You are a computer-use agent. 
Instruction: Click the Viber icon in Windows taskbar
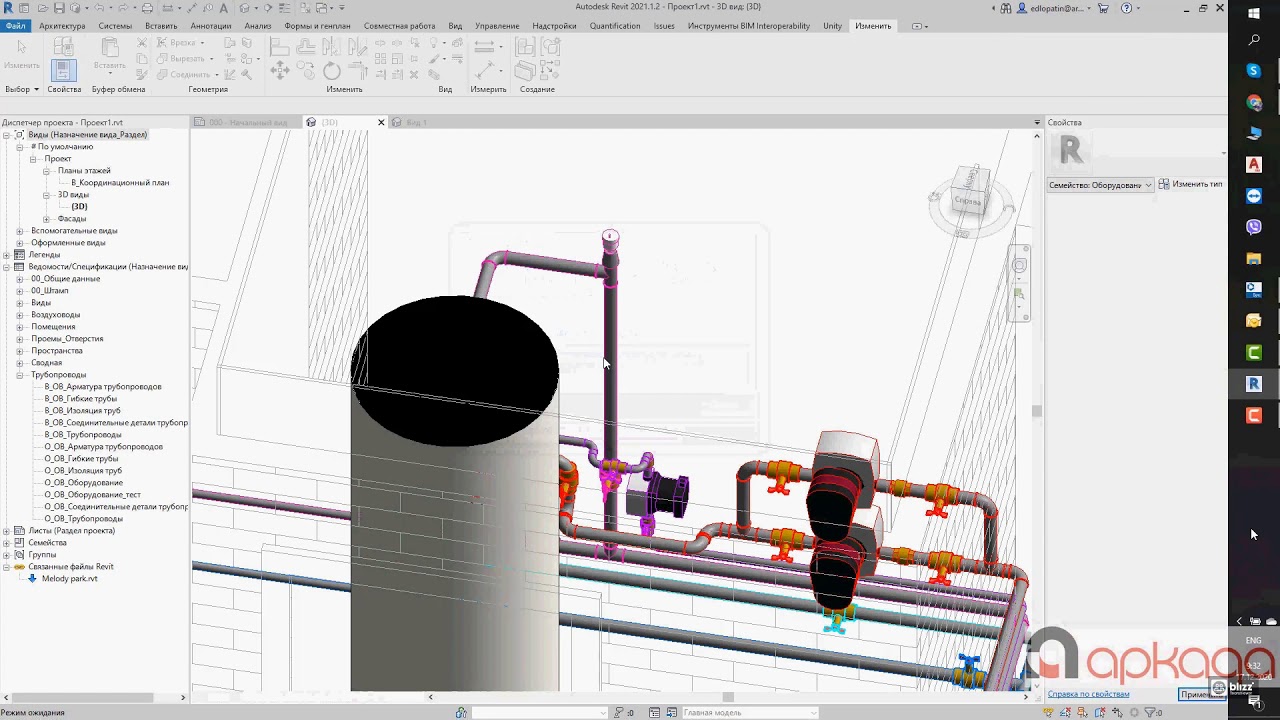(x=1254, y=227)
